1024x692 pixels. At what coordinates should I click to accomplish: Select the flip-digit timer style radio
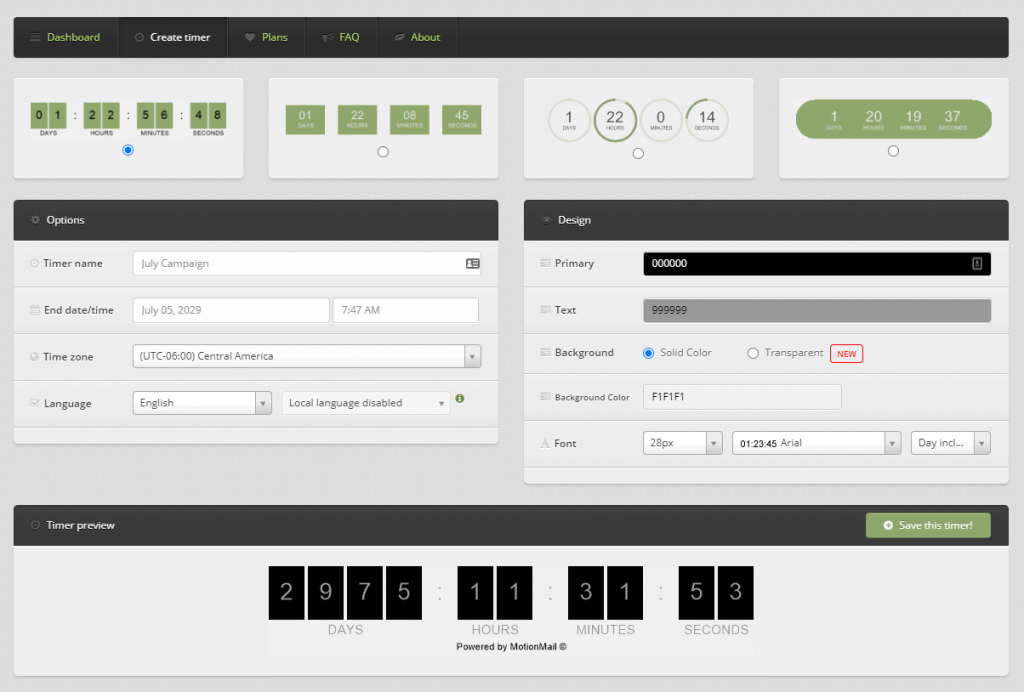(128, 150)
